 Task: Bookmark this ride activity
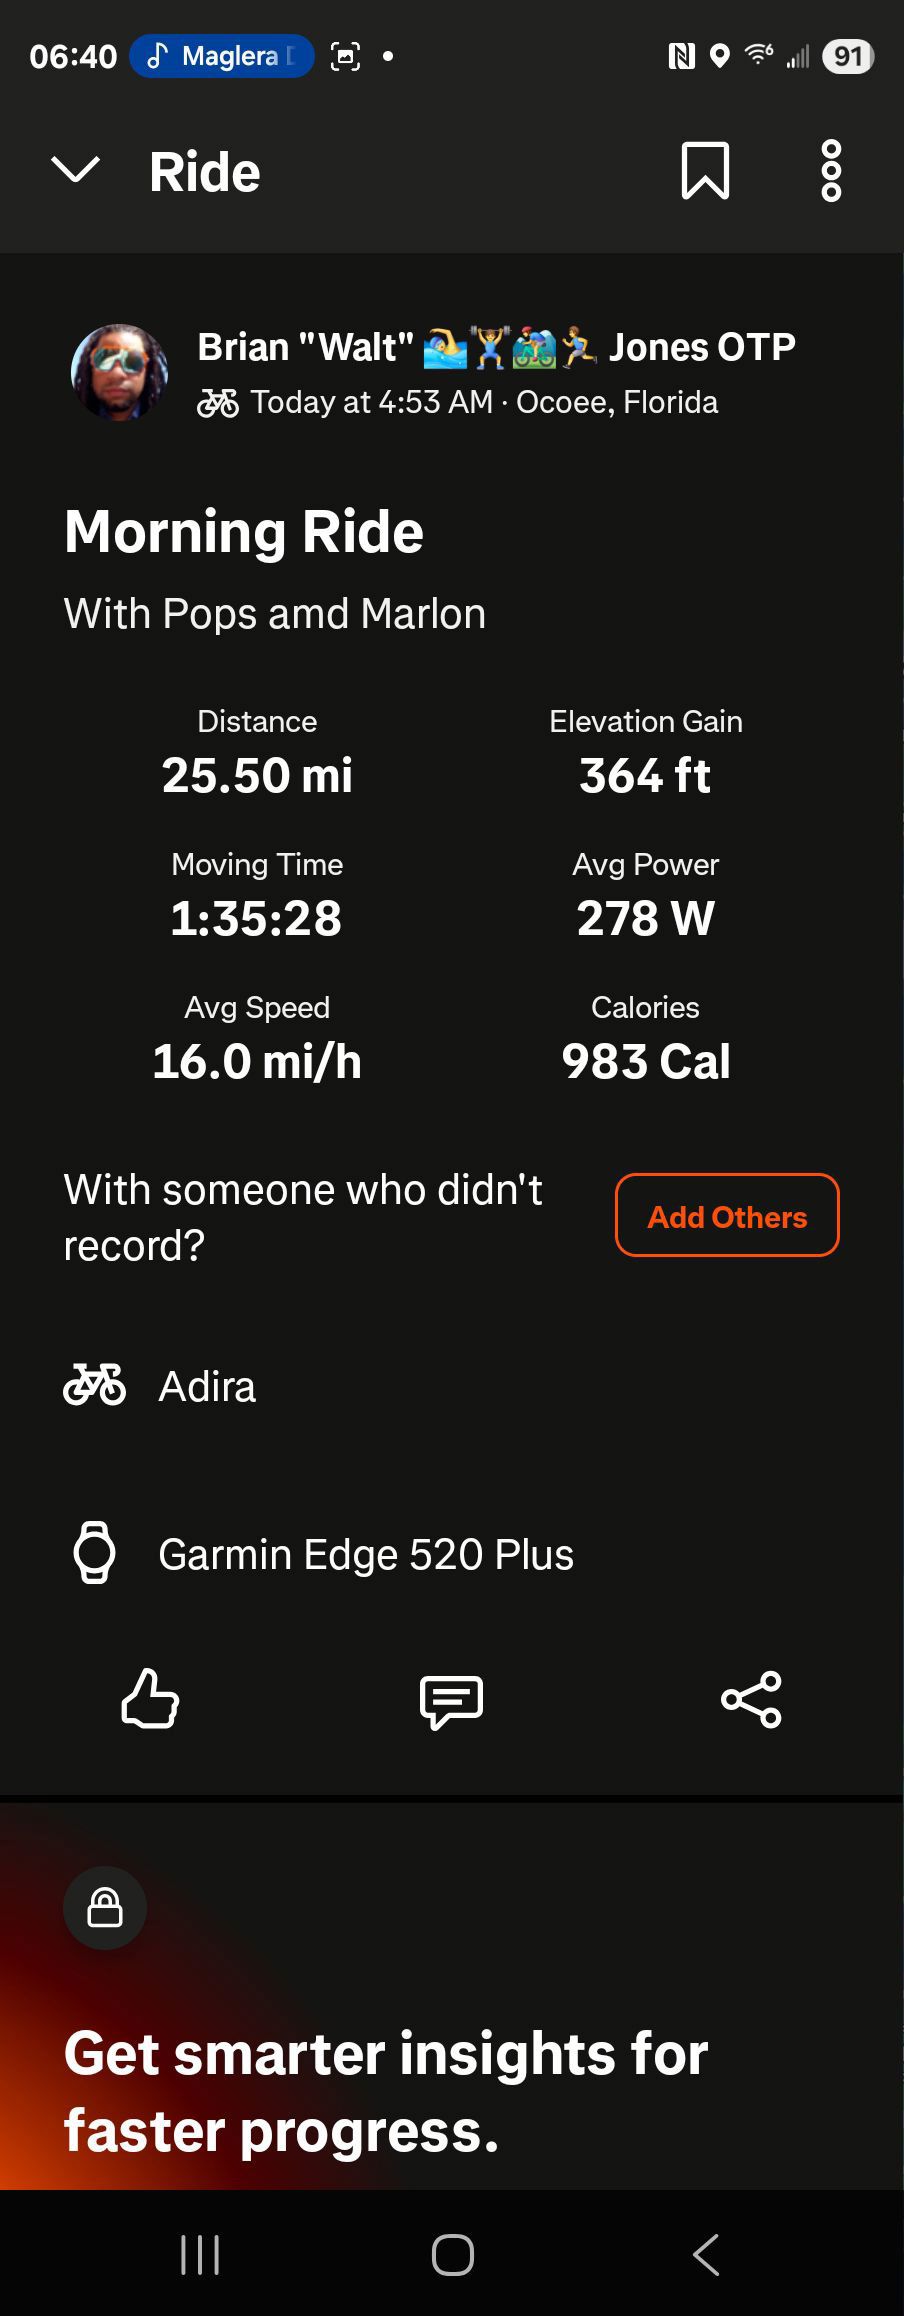click(x=705, y=171)
